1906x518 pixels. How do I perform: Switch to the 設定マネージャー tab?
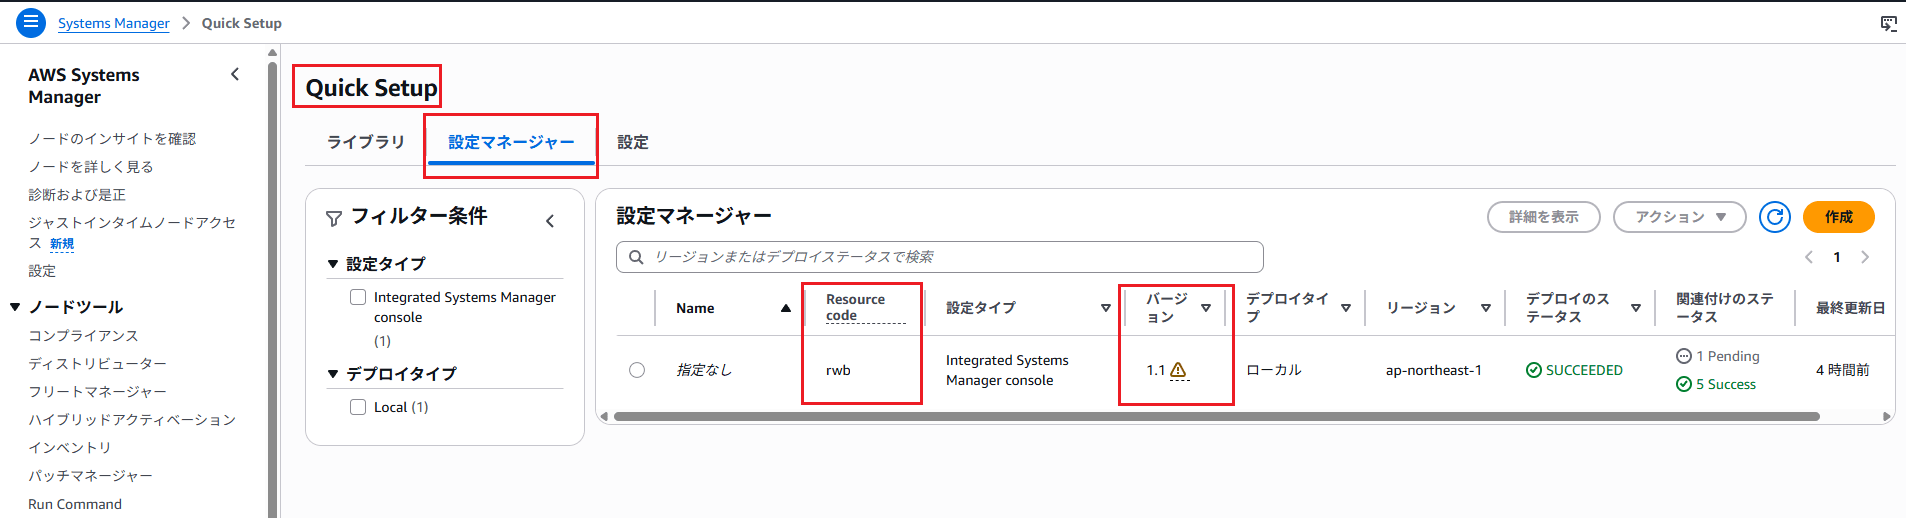pos(511,142)
